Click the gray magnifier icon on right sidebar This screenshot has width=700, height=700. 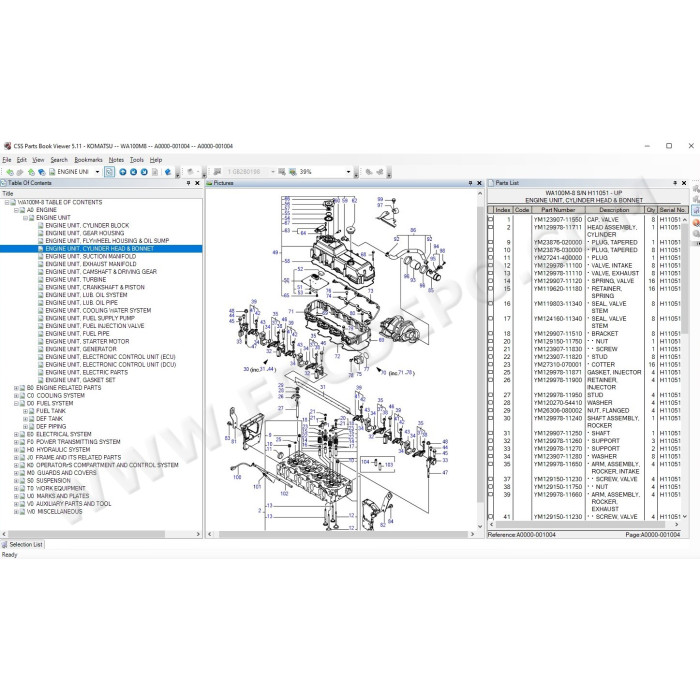[x=696, y=233]
